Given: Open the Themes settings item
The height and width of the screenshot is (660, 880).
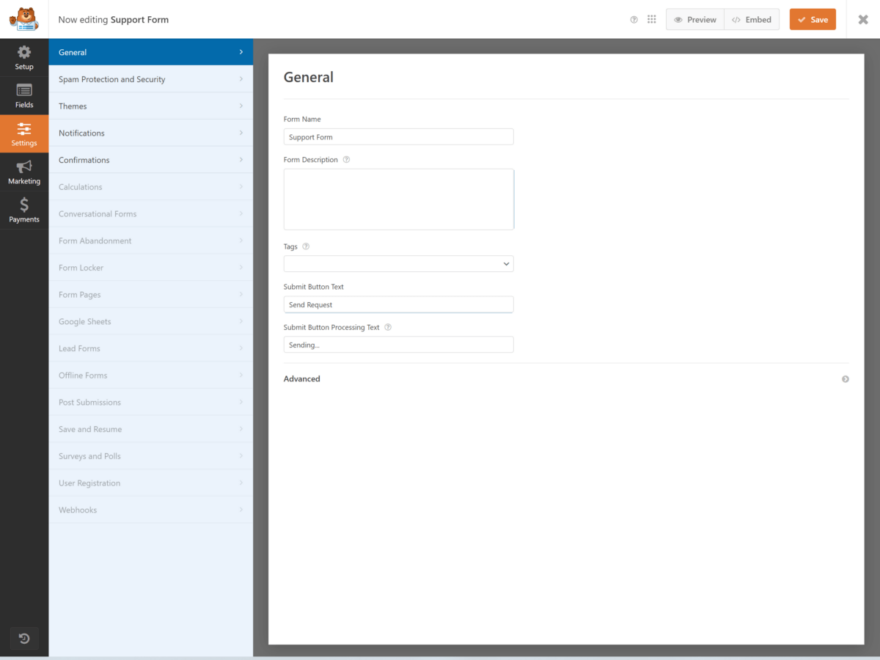Looking at the screenshot, I should click(151, 106).
